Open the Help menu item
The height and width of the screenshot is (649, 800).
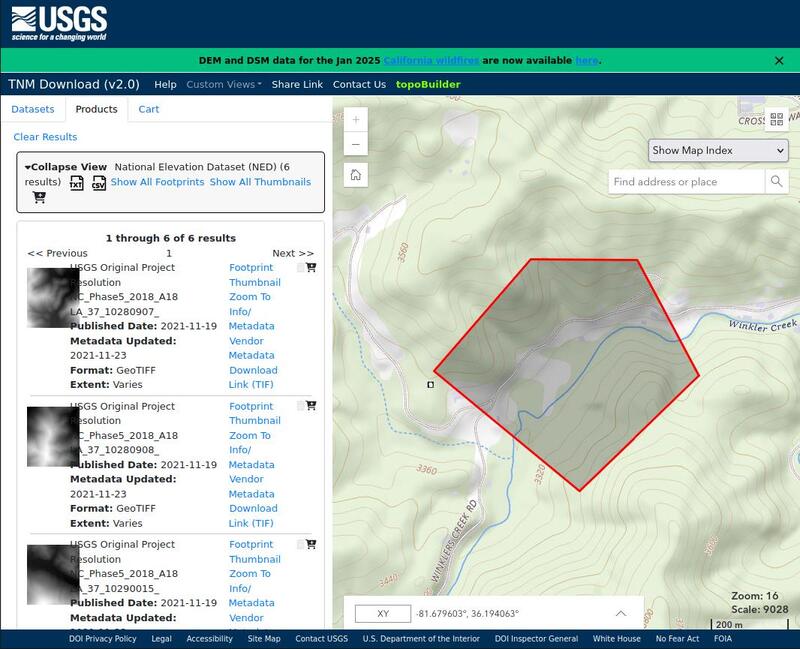pyautogui.click(x=165, y=85)
